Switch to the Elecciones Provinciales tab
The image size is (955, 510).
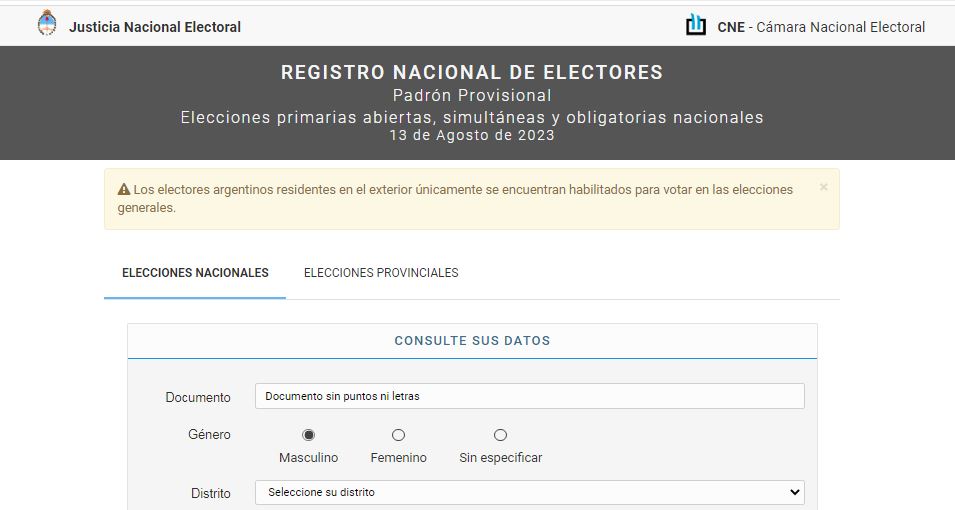tap(381, 273)
